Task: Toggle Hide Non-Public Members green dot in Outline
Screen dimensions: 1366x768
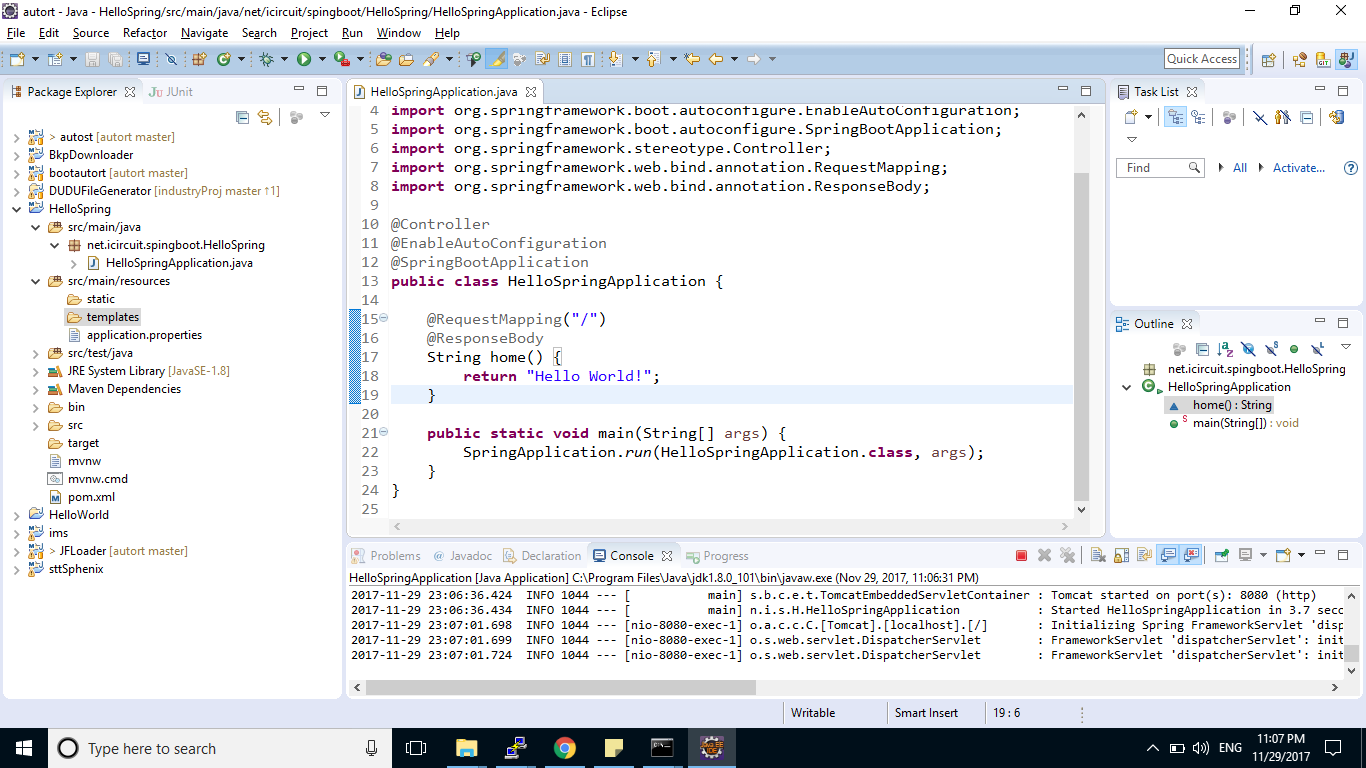Action: point(1294,349)
